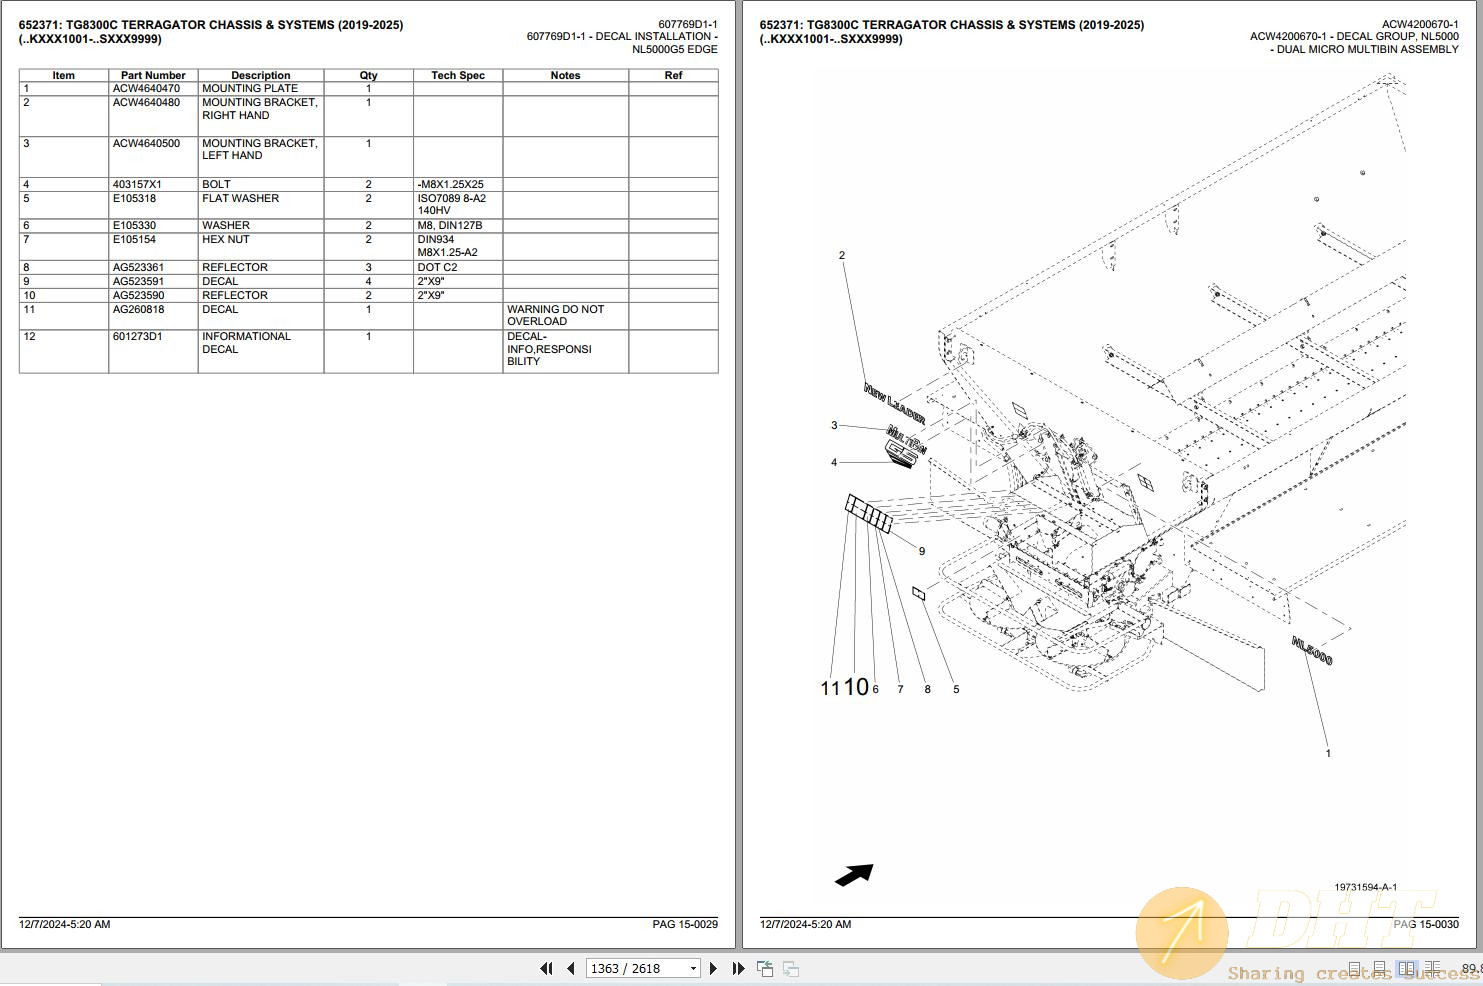Click MOUNTING BRACKET, RIGHT HAND description
This screenshot has height=986, width=1483.
260,108
